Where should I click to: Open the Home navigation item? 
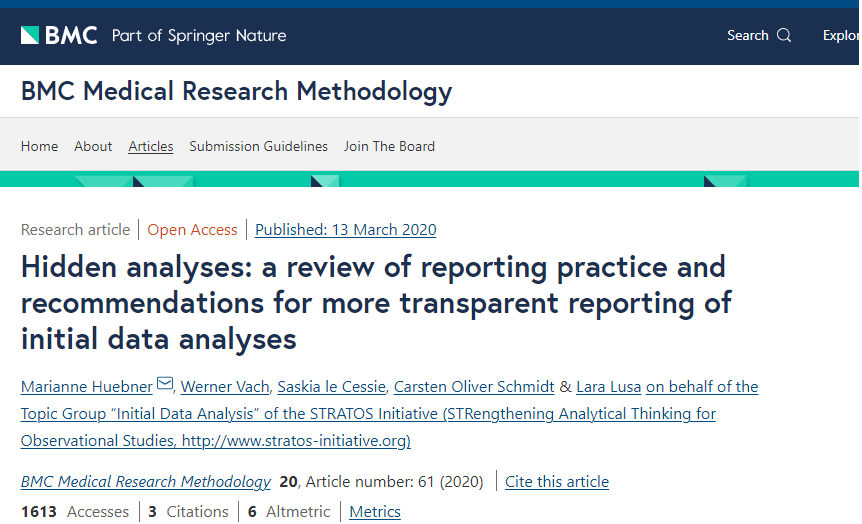click(39, 146)
